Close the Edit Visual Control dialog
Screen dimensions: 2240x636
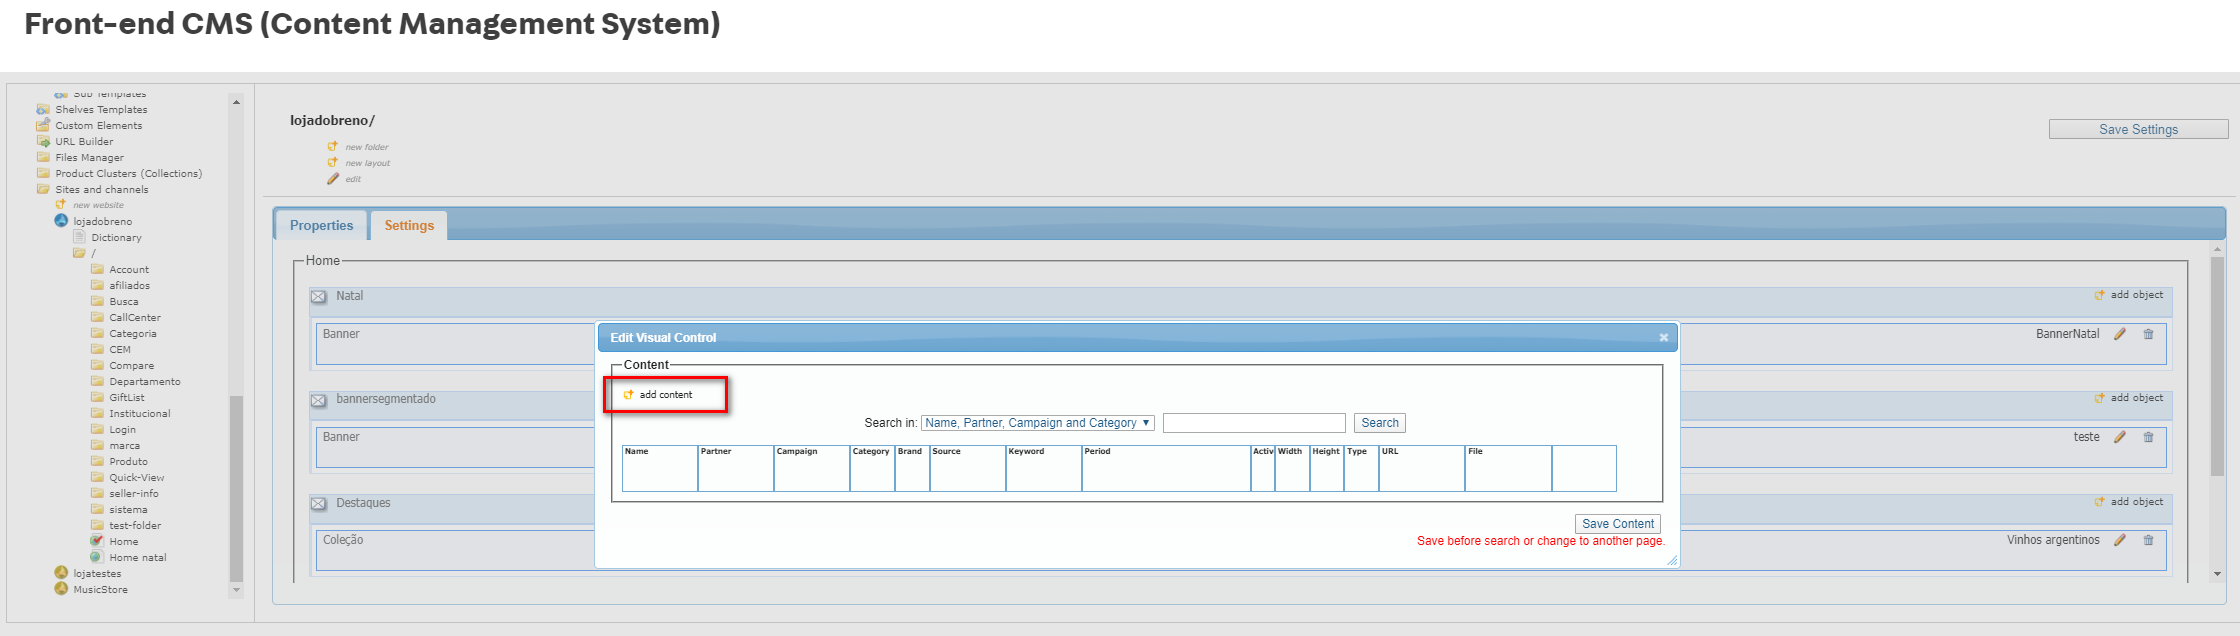(x=1664, y=338)
